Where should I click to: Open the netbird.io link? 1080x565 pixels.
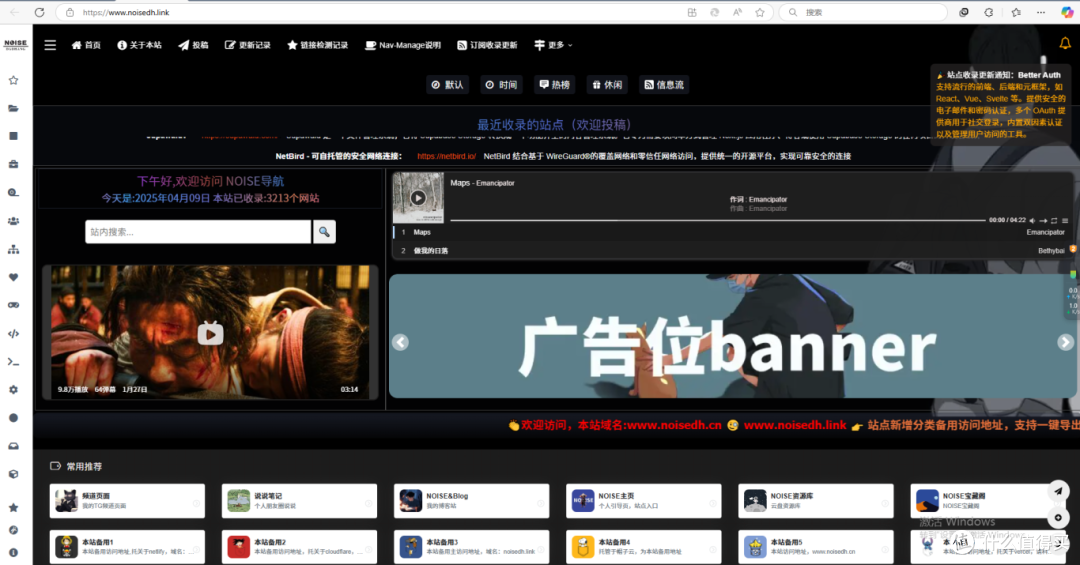pyautogui.click(x=446, y=156)
